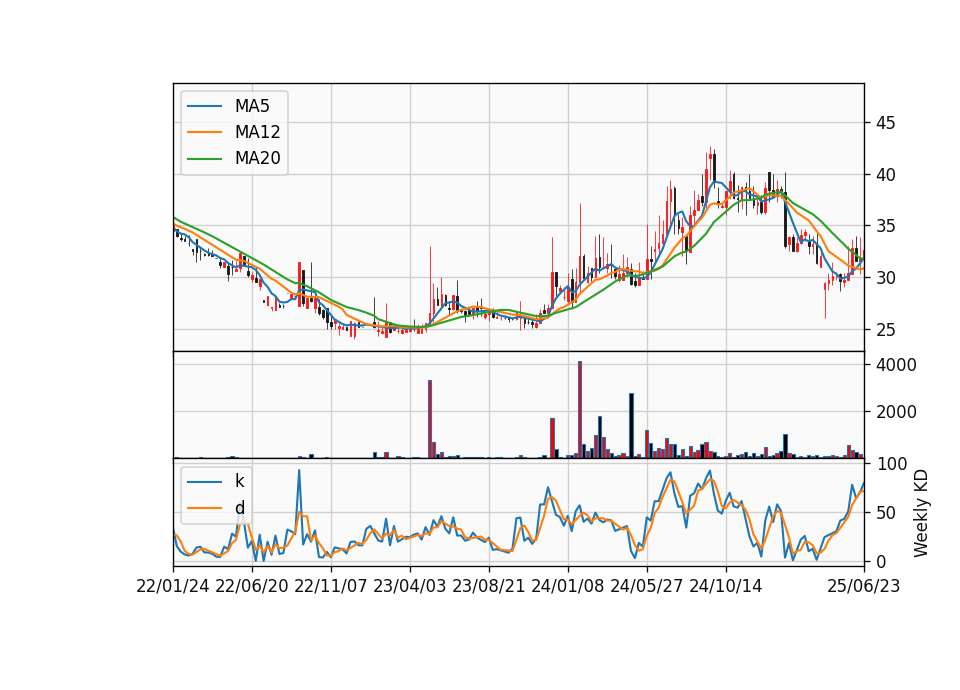The image size is (960, 690).
Task: Click the MA20 legend label
Action: (257, 158)
